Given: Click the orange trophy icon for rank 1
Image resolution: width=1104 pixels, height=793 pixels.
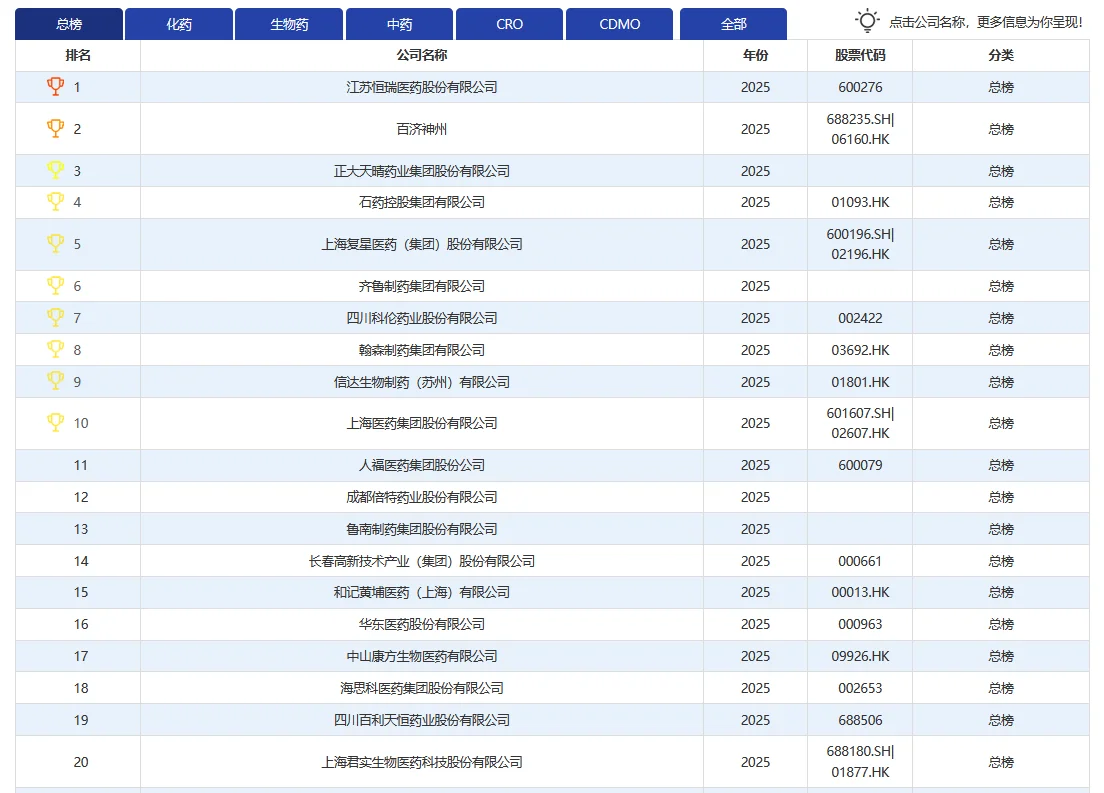Looking at the screenshot, I should (55, 86).
